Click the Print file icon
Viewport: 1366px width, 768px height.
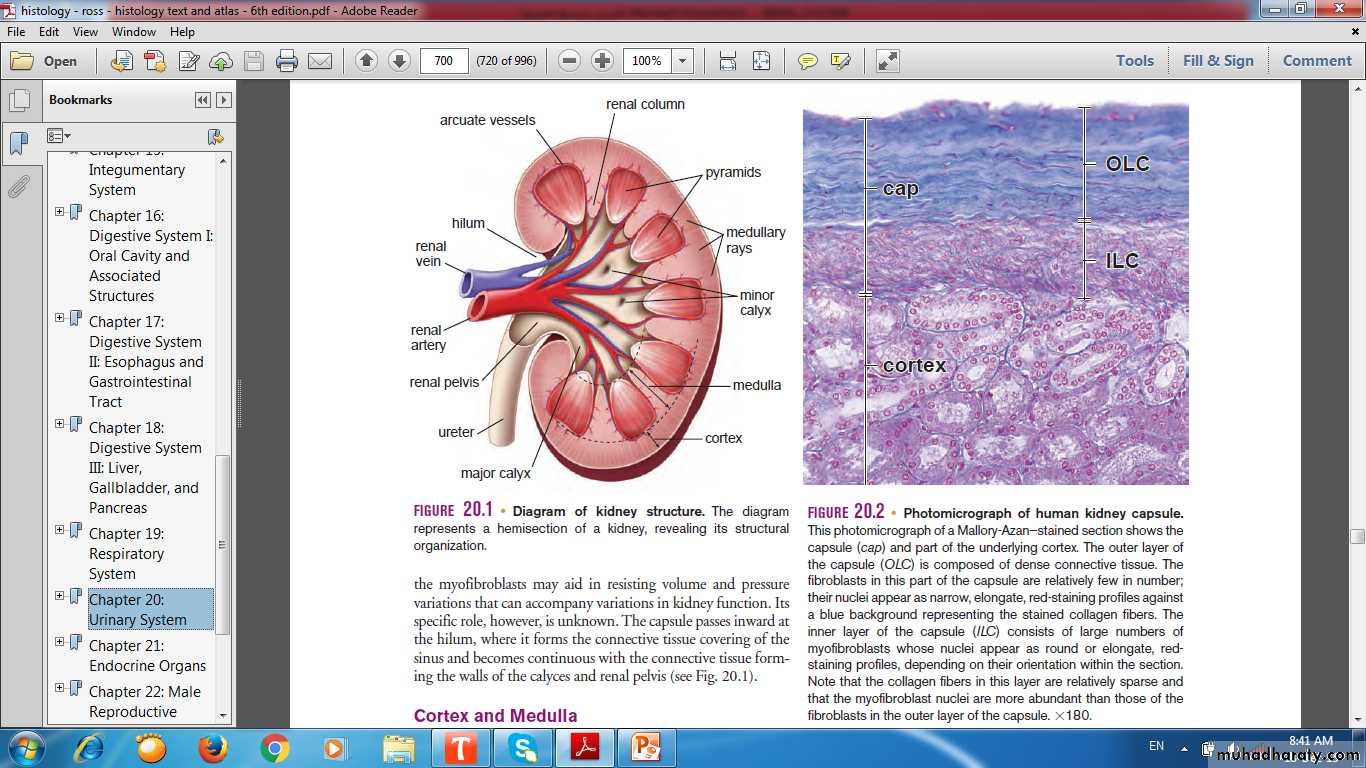tap(287, 61)
